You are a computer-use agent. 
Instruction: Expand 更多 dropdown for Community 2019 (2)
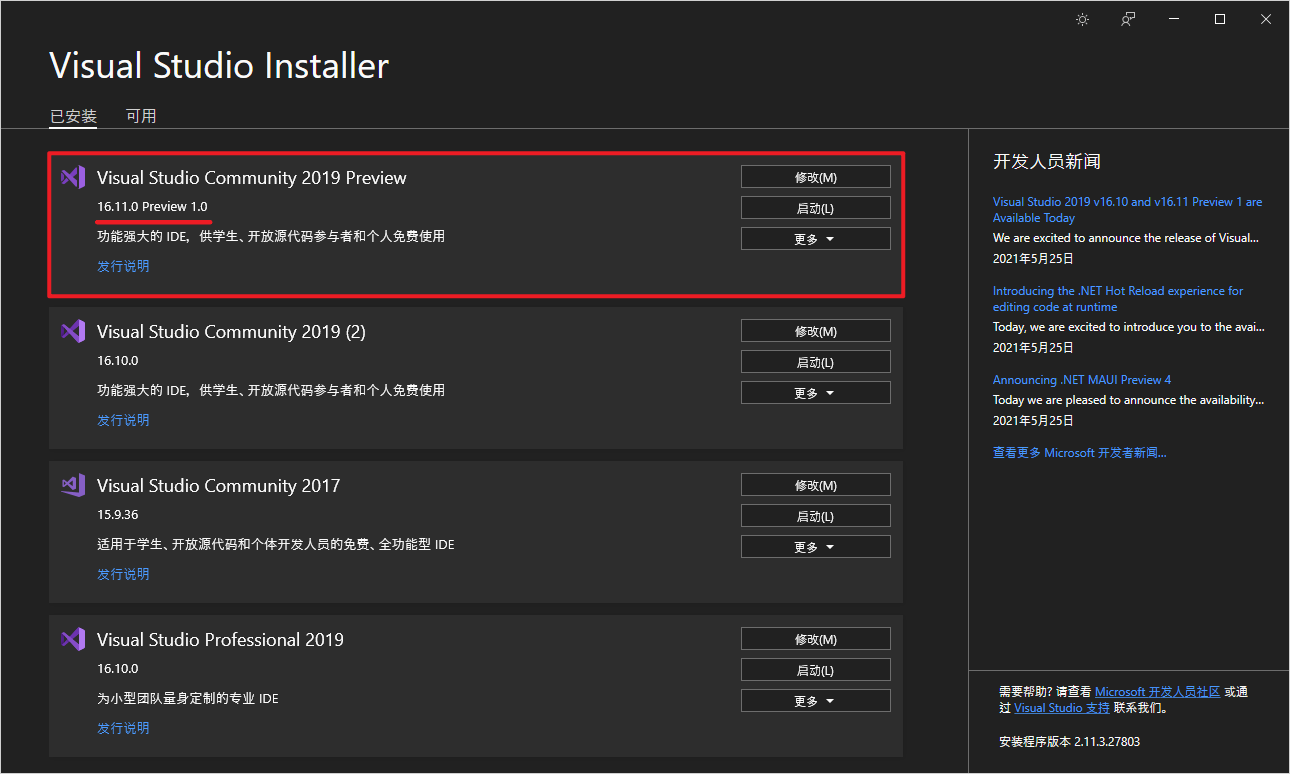pos(815,393)
